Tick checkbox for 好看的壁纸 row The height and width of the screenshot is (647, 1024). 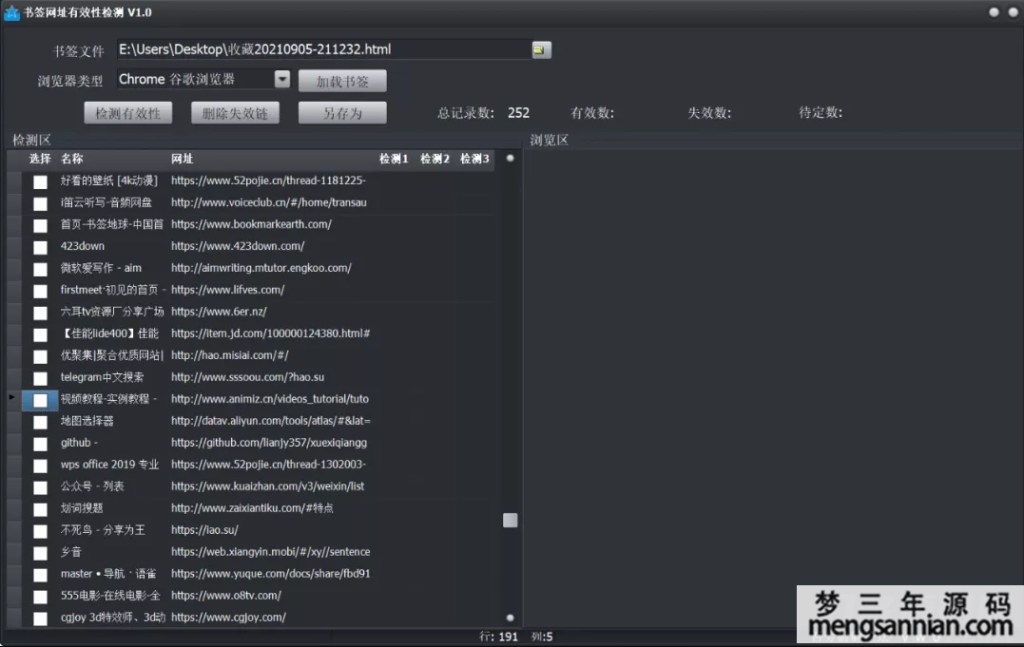pos(40,181)
